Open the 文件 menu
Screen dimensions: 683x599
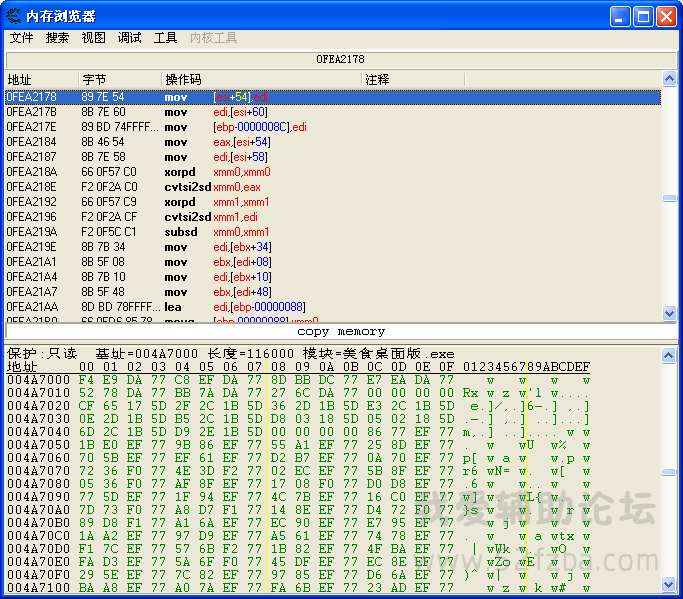[21, 38]
